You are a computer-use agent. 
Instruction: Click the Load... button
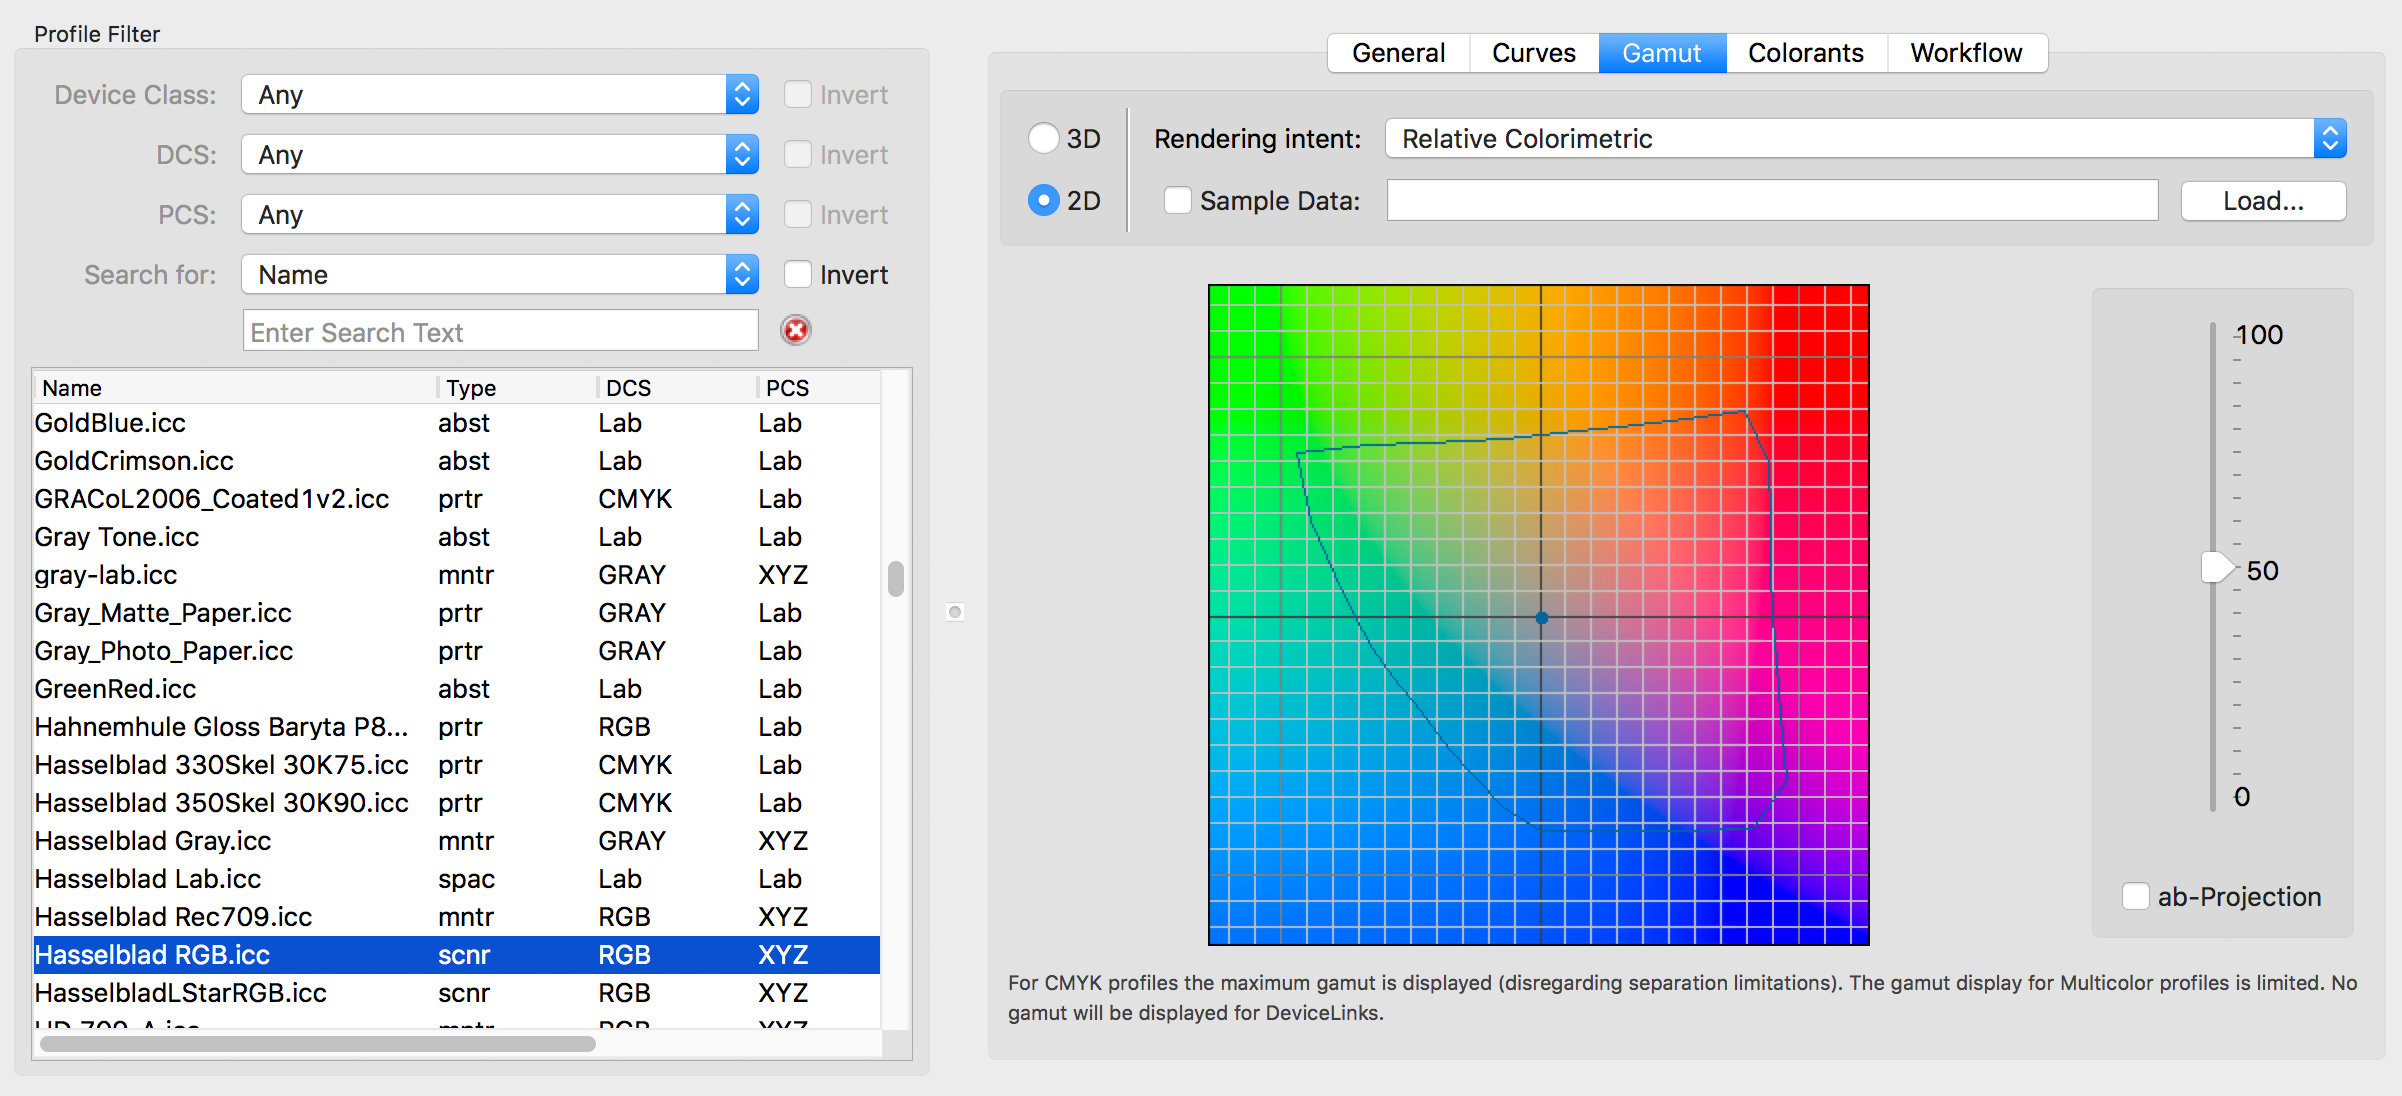(2262, 201)
